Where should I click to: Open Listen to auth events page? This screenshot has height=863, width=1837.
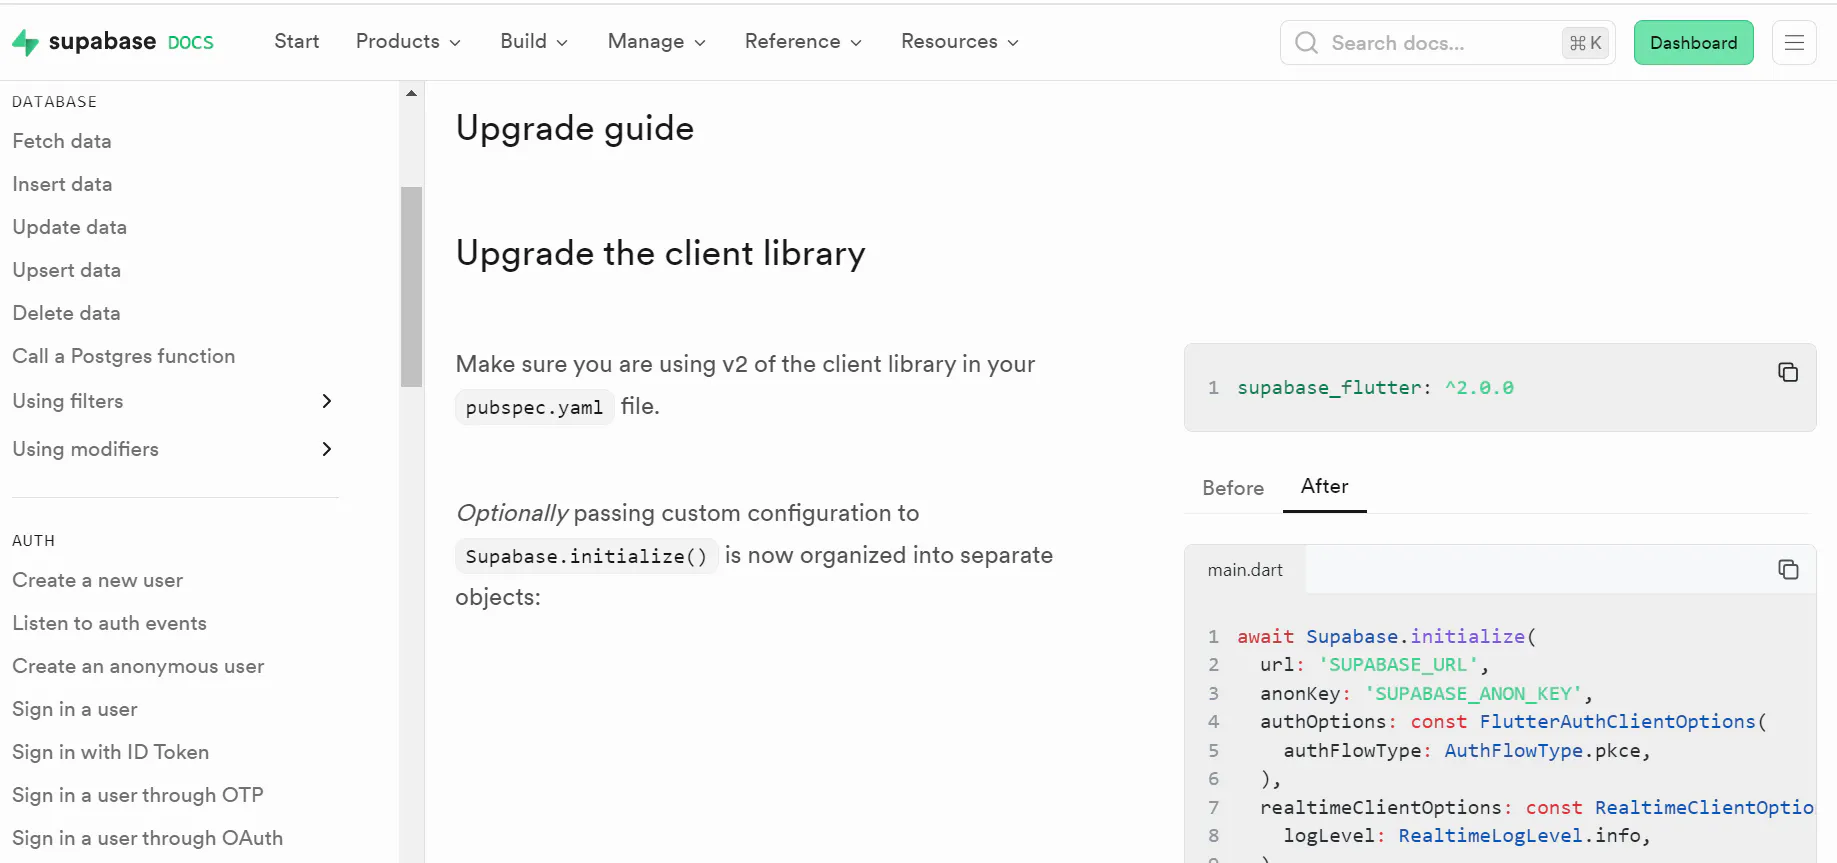(110, 623)
